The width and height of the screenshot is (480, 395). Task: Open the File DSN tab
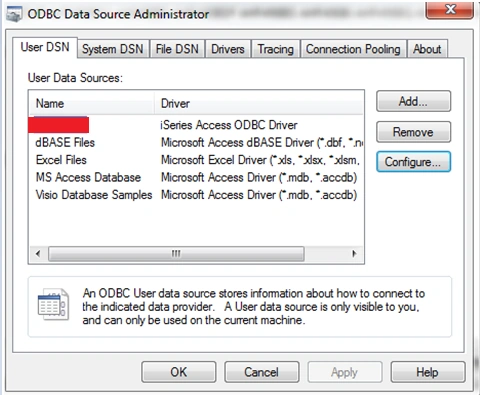coord(177,49)
